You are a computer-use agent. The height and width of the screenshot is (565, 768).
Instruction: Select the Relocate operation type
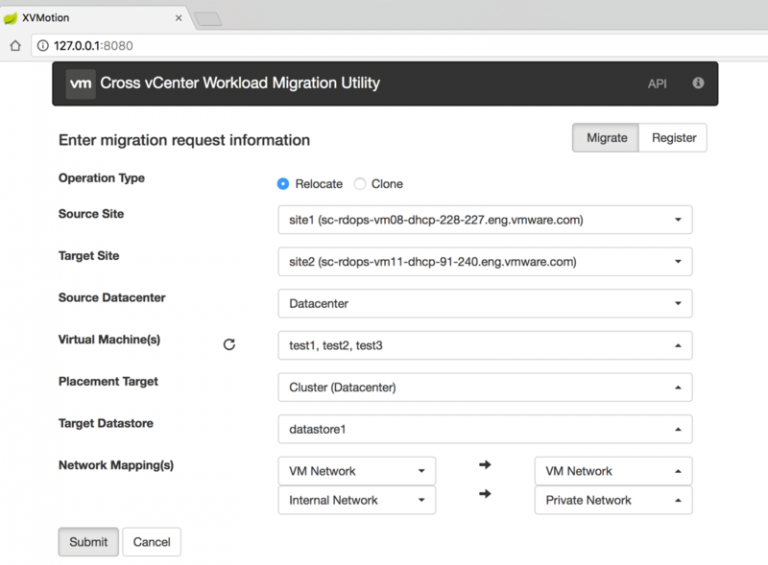click(x=283, y=184)
